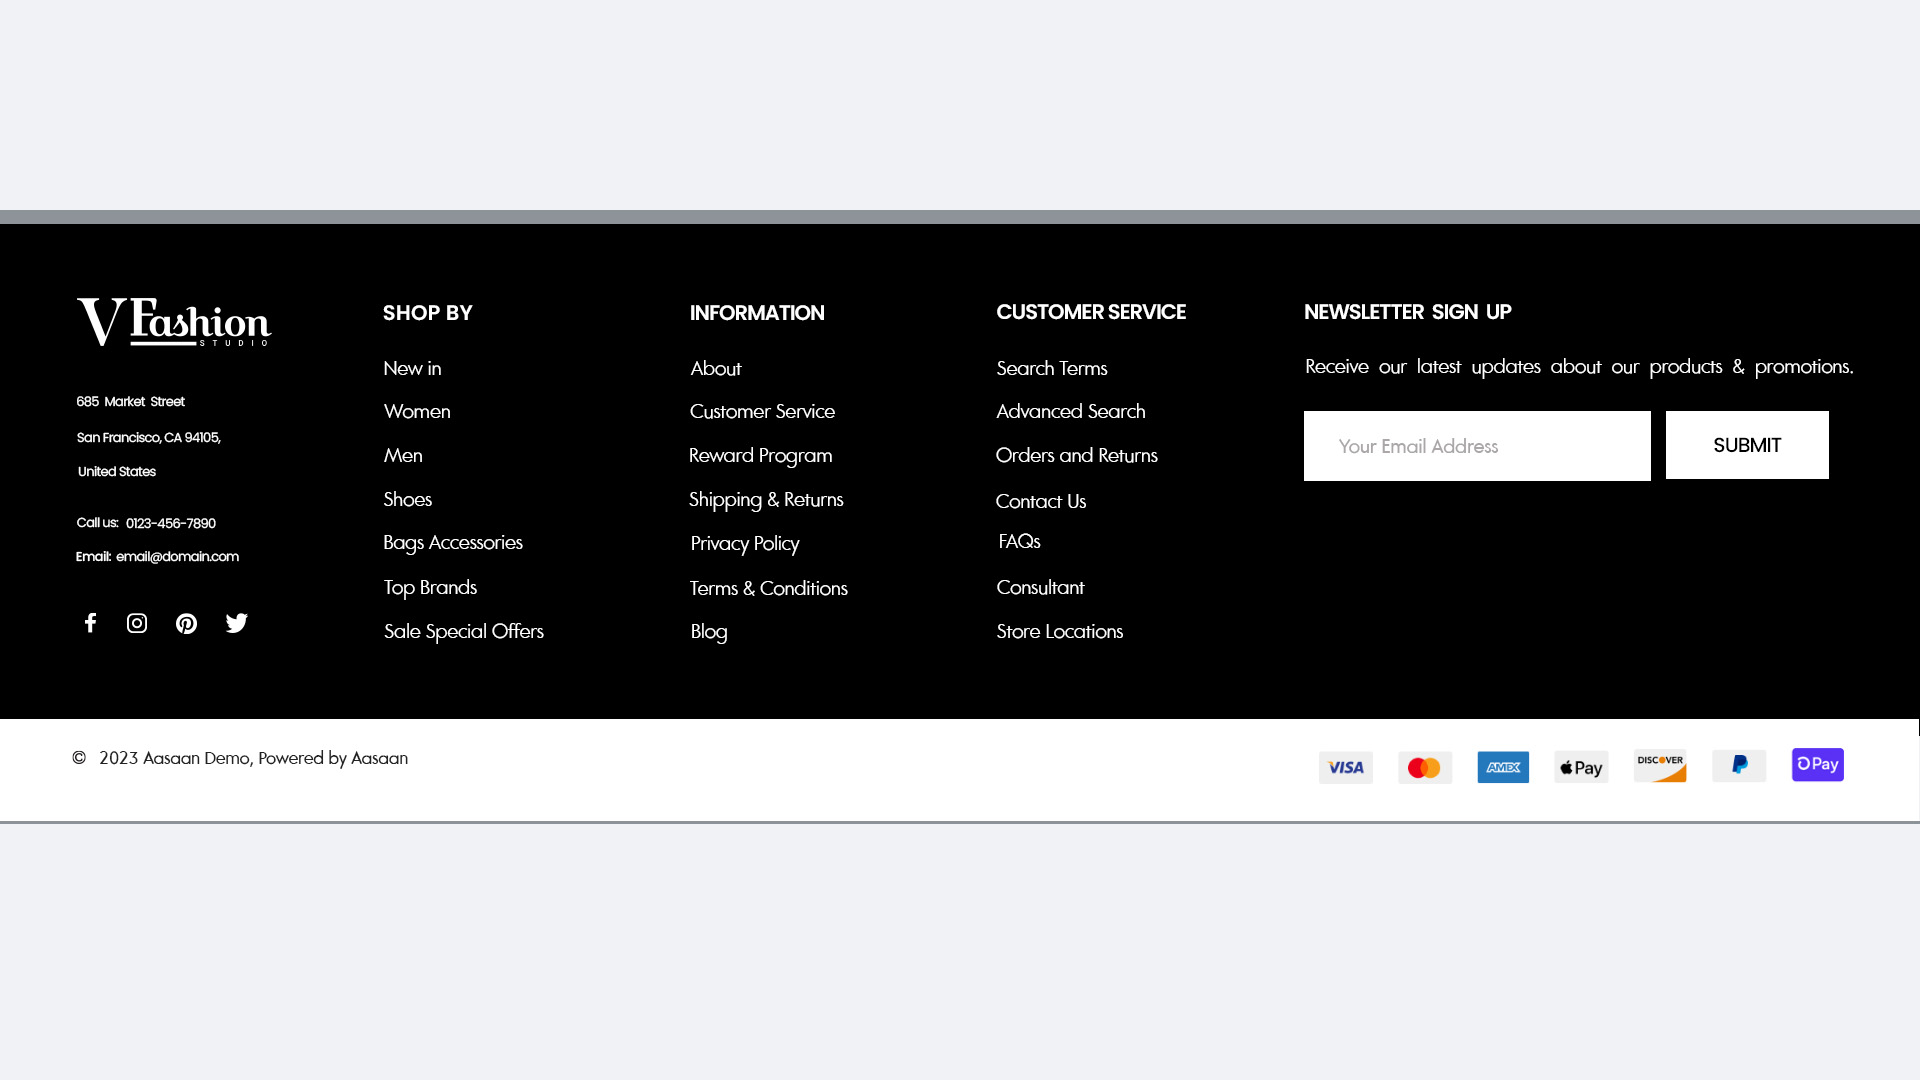Click the V Fashion Studio logo
This screenshot has height=1080, width=1920.
tap(174, 322)
